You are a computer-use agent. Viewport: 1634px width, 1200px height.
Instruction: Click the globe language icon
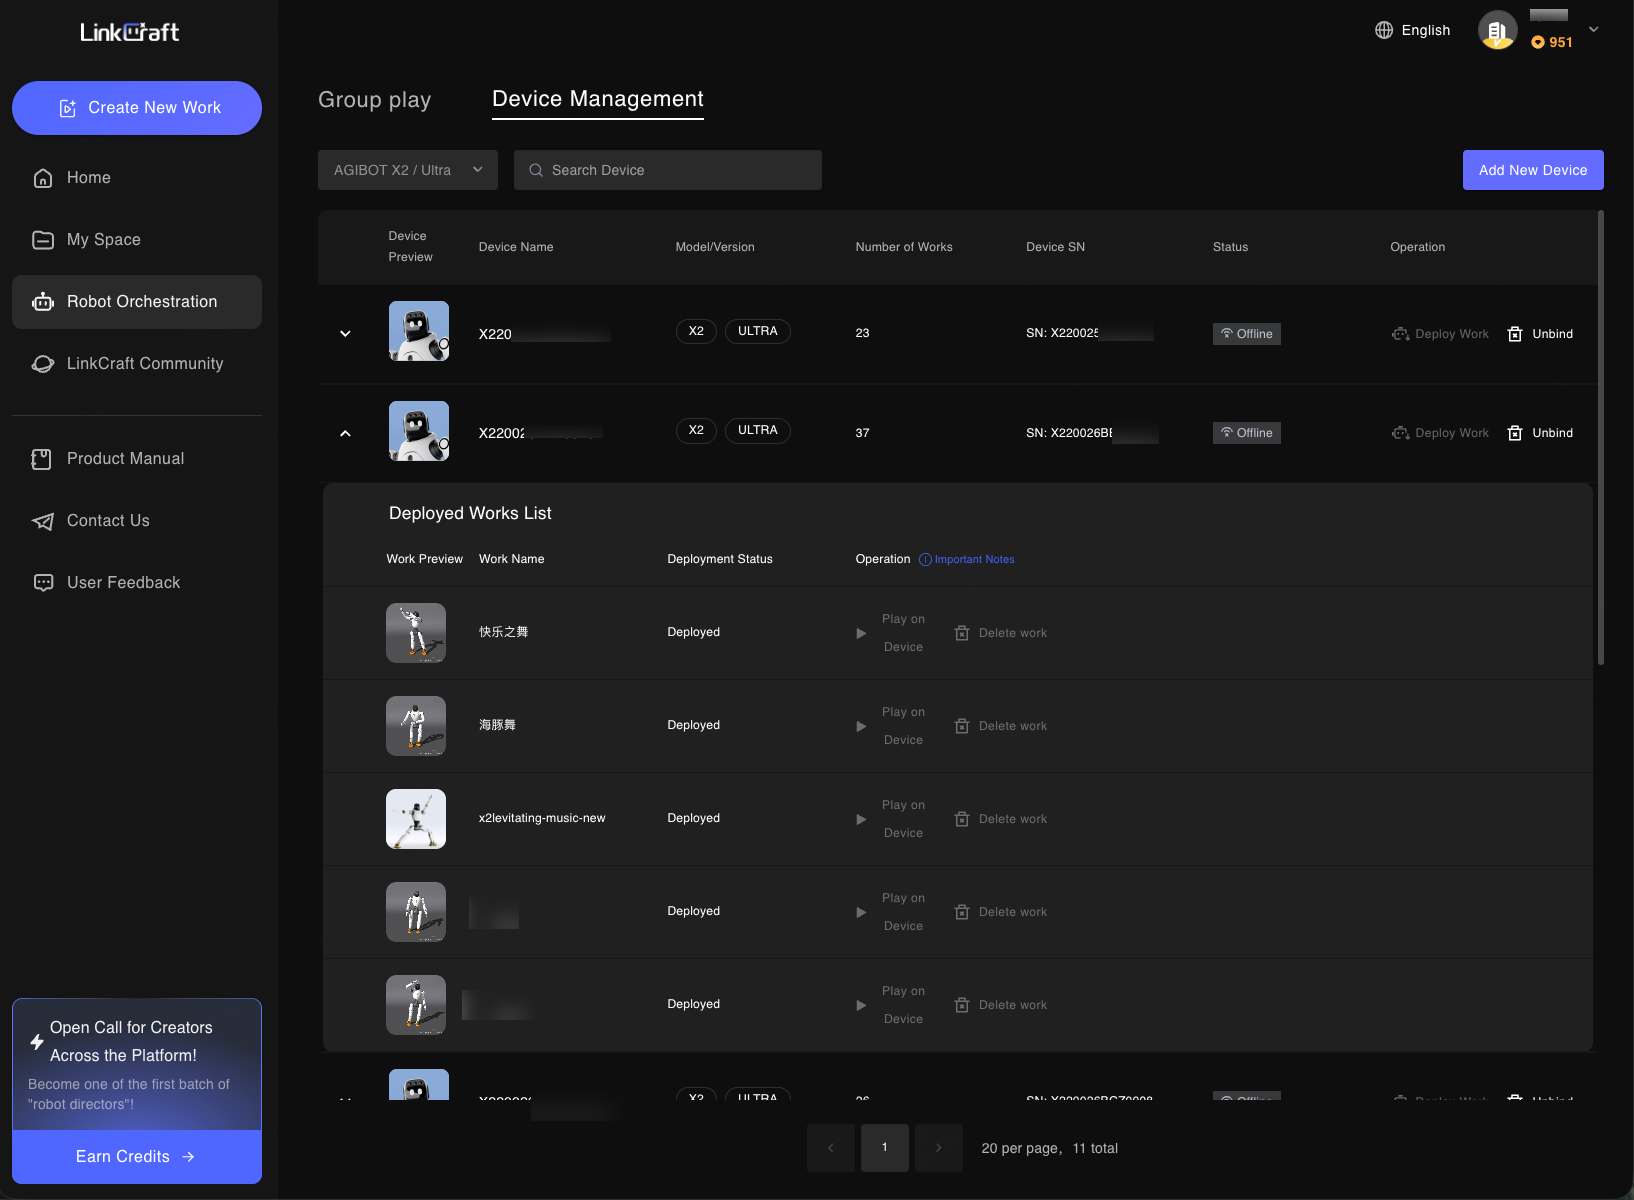1384,30
